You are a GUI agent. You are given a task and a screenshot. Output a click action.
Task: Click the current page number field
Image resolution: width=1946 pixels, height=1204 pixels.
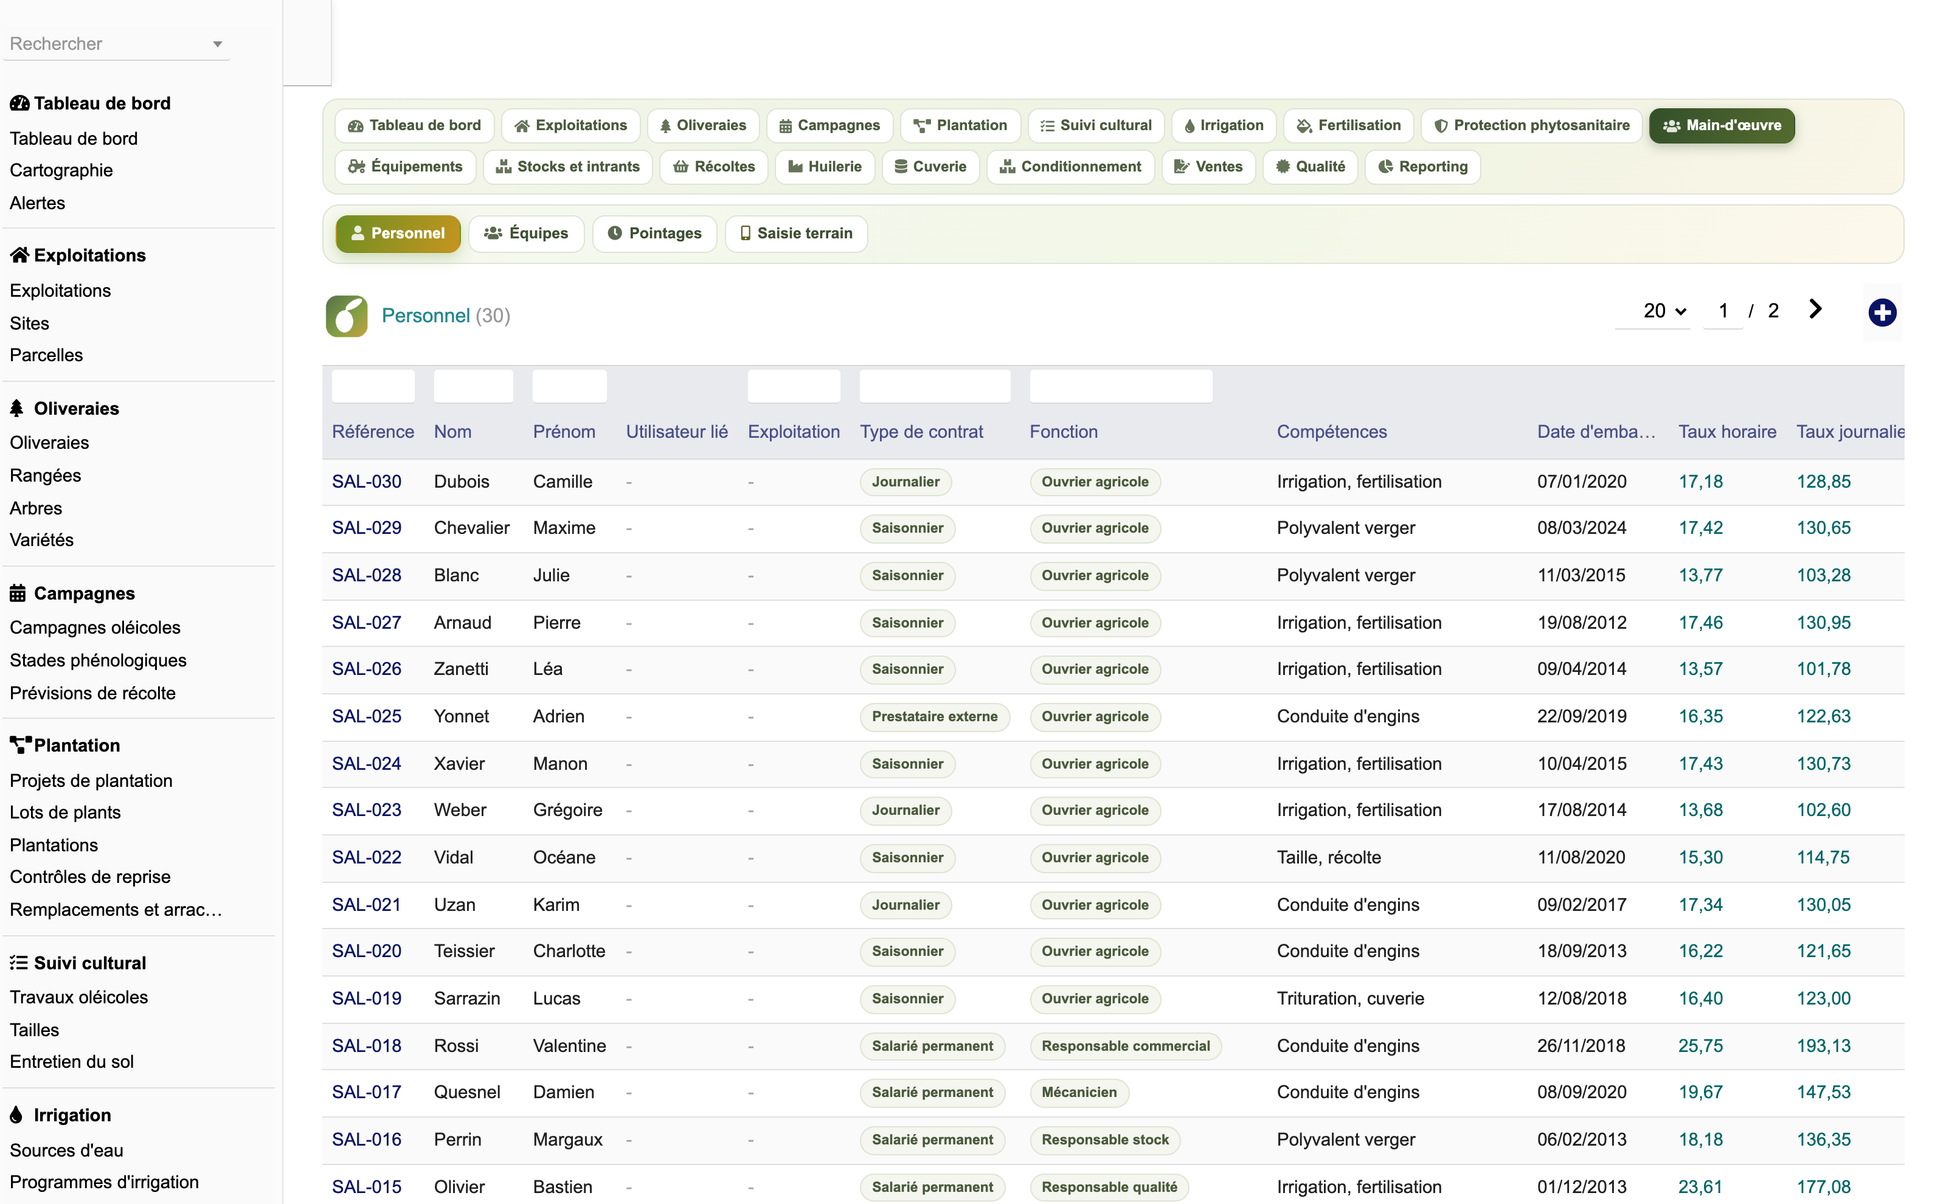point(1723,311)
